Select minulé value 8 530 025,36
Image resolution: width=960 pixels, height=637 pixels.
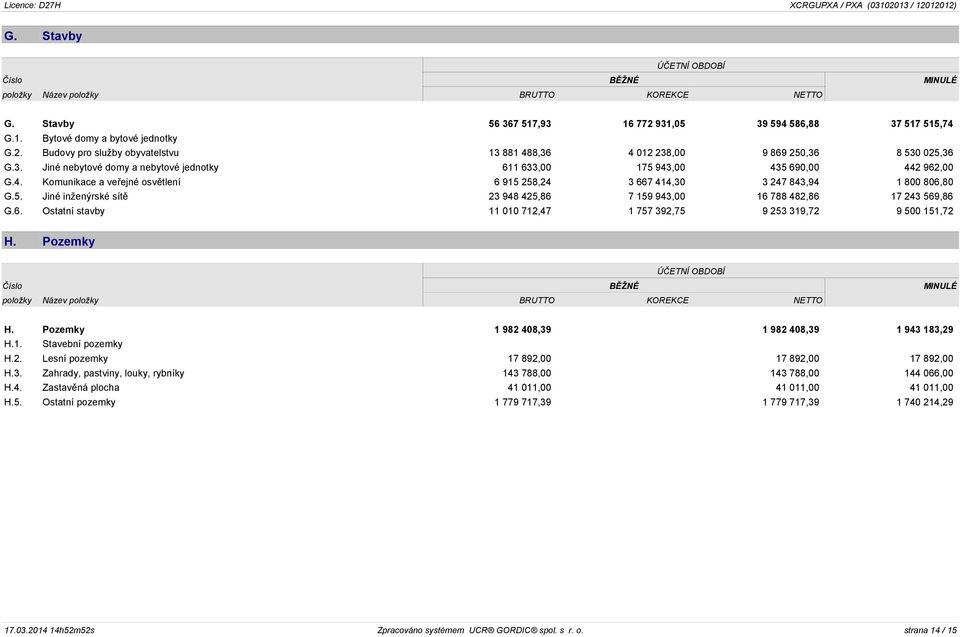(x=924, y=153)
